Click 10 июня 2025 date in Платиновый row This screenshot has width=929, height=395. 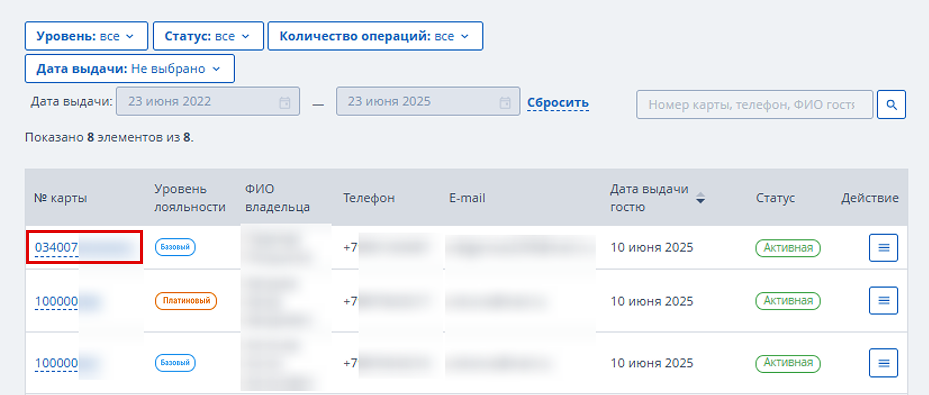coord(652,301)
